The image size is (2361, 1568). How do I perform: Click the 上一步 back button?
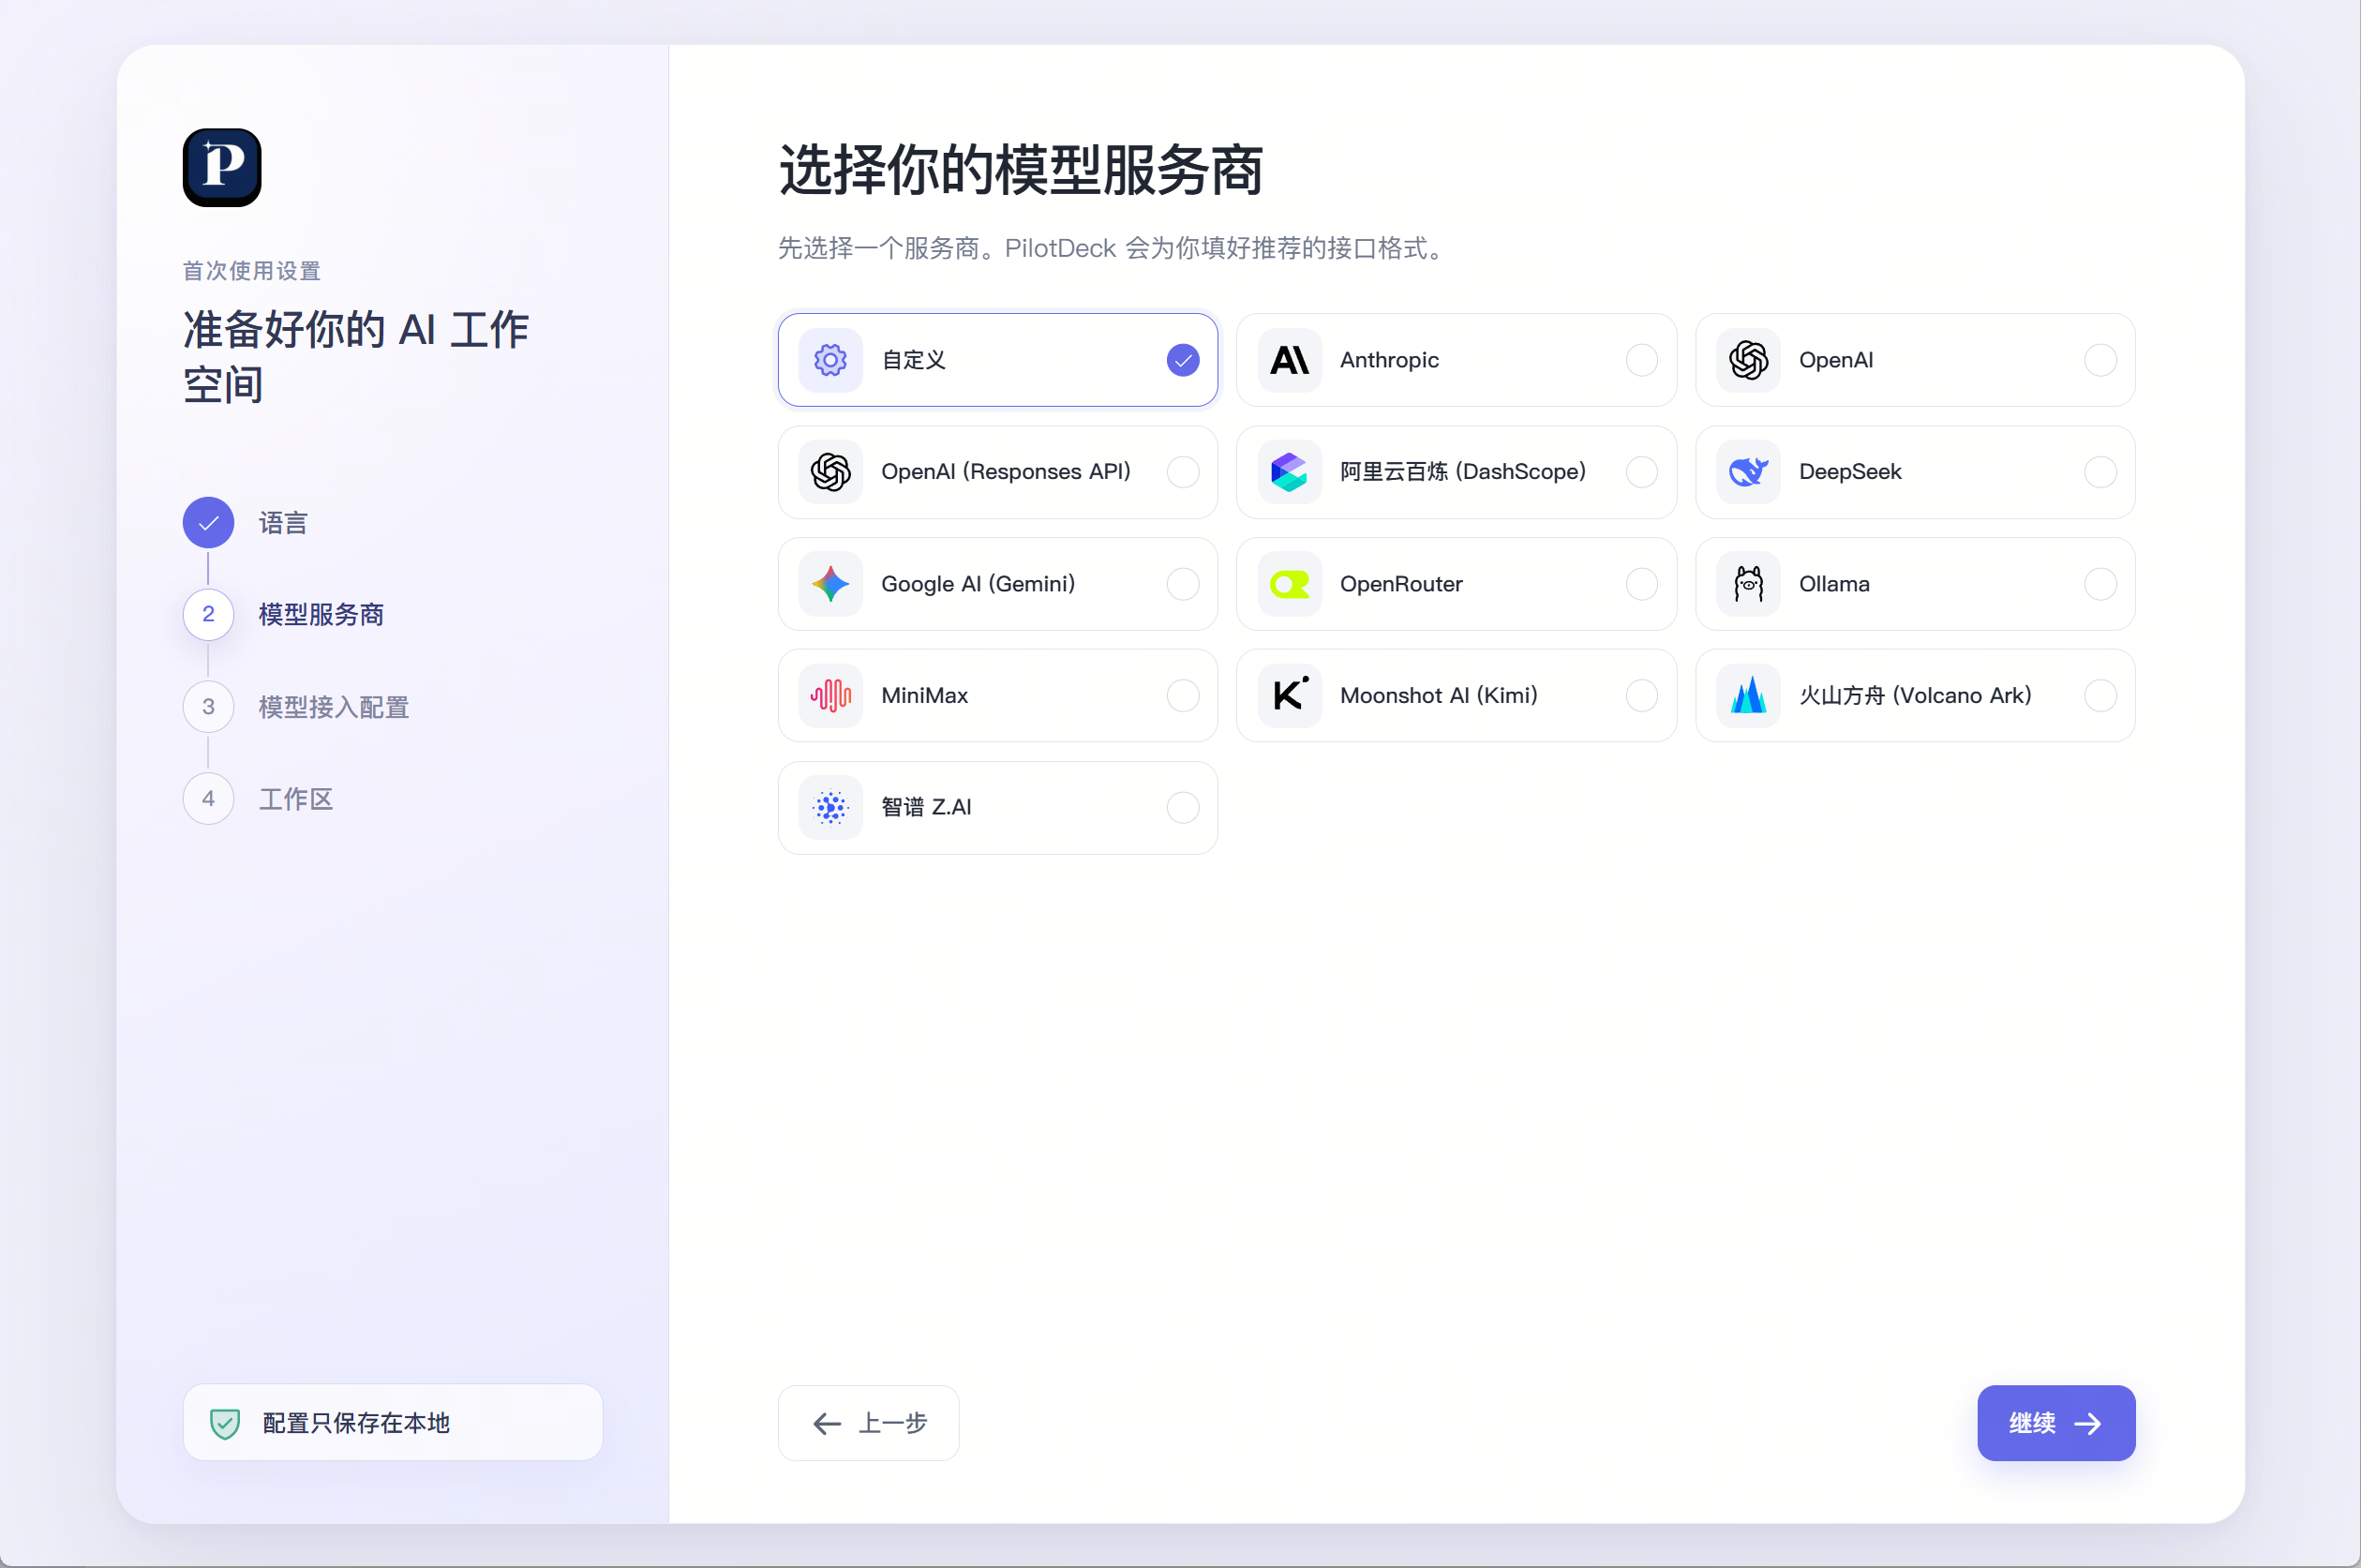click(868, 1423)
